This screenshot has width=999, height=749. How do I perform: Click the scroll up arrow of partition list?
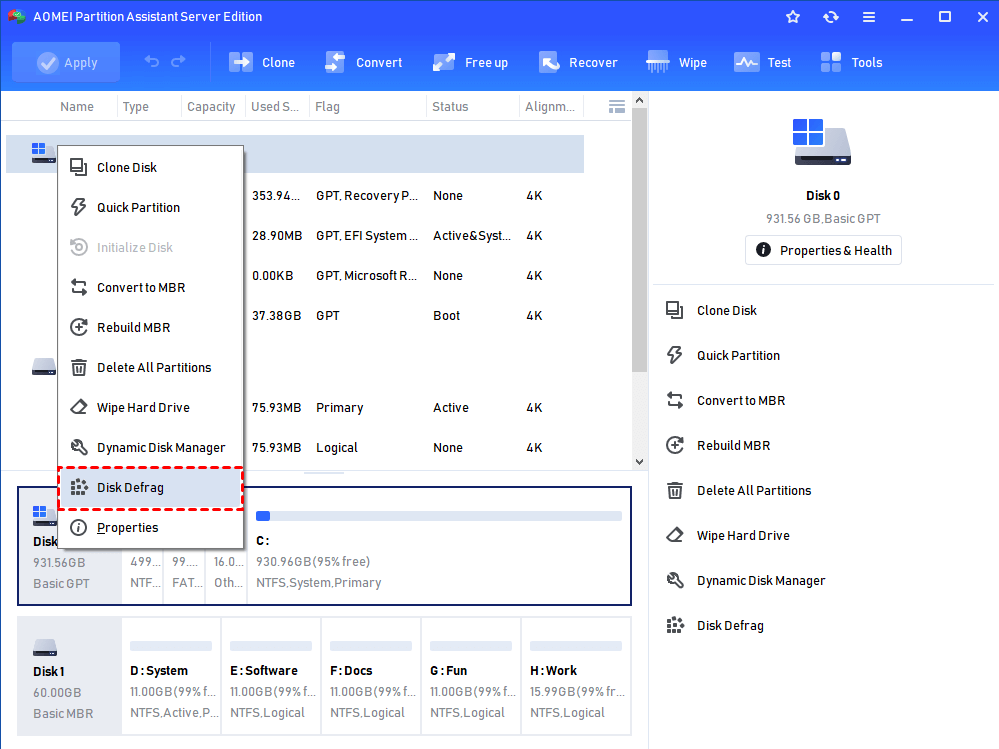[x=640, y=100]
